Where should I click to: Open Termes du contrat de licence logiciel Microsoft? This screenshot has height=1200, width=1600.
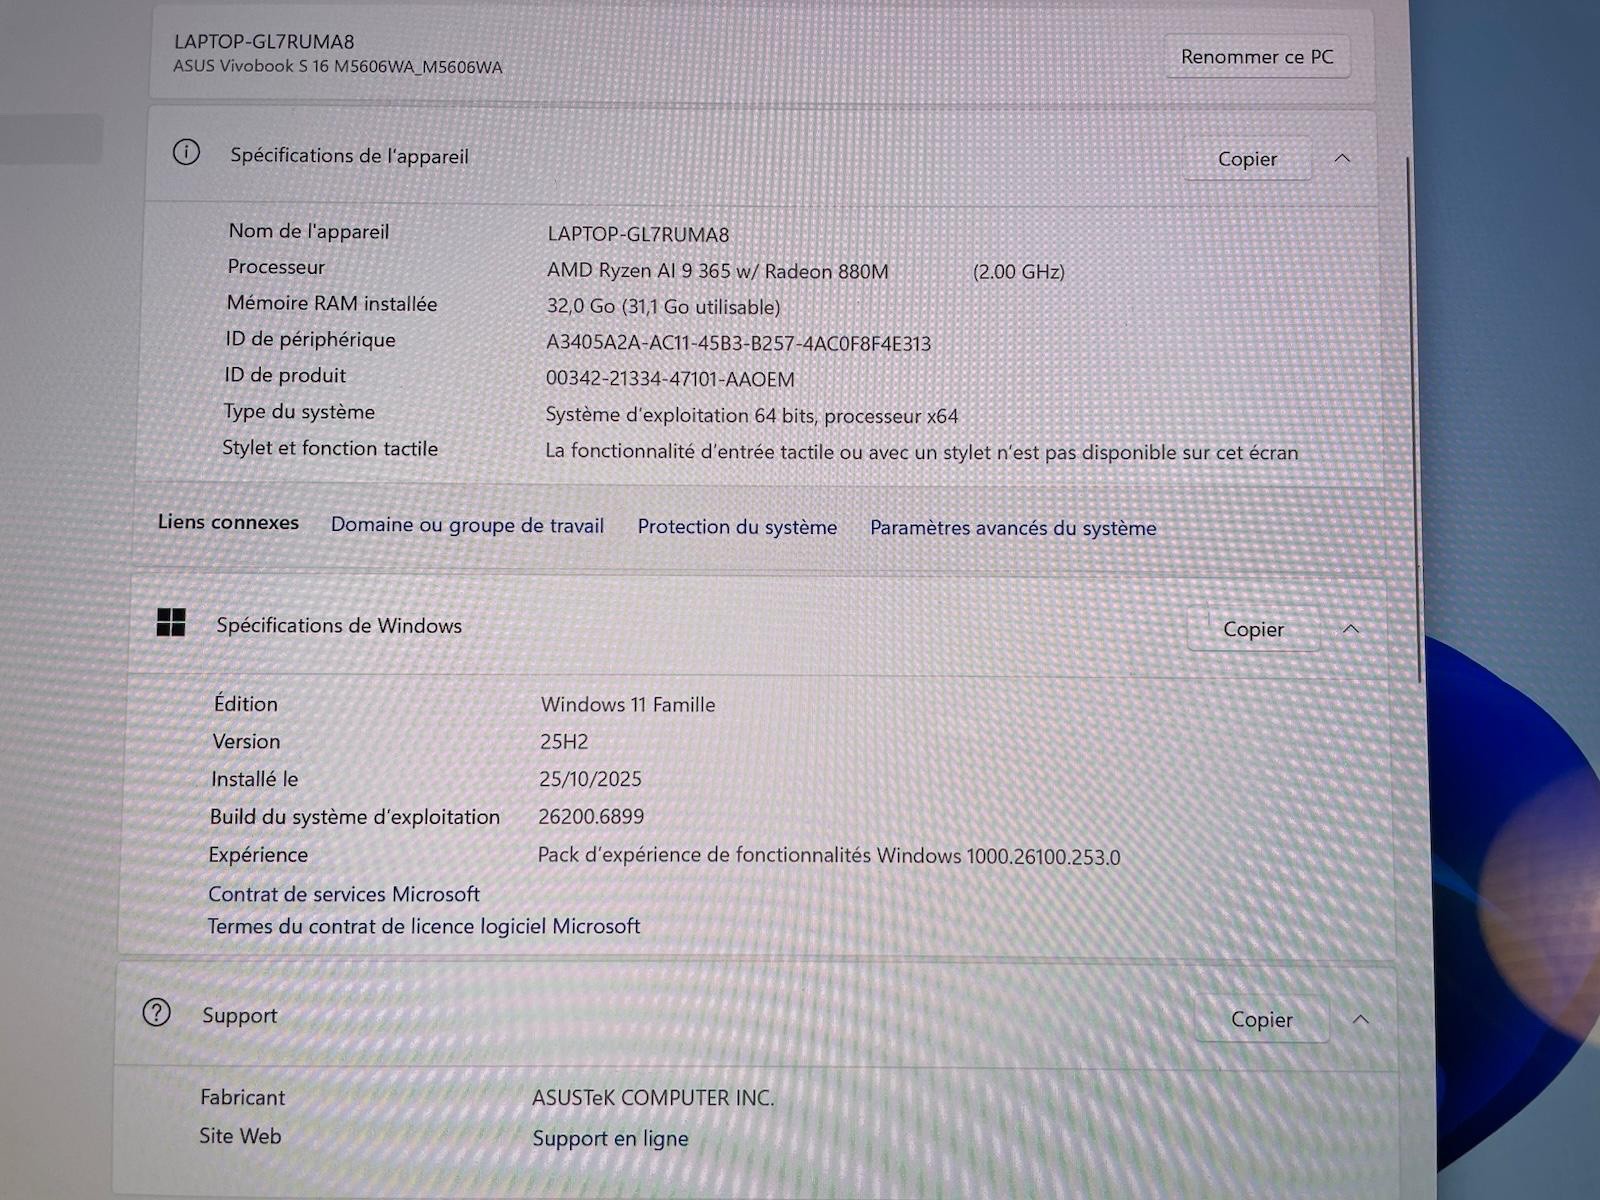(x=423, y=926)
